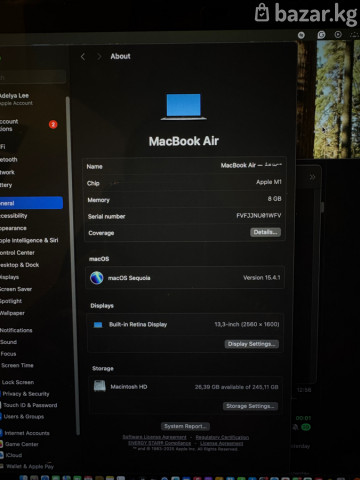Select the highlighted General sidebar item

click(31, 203)
